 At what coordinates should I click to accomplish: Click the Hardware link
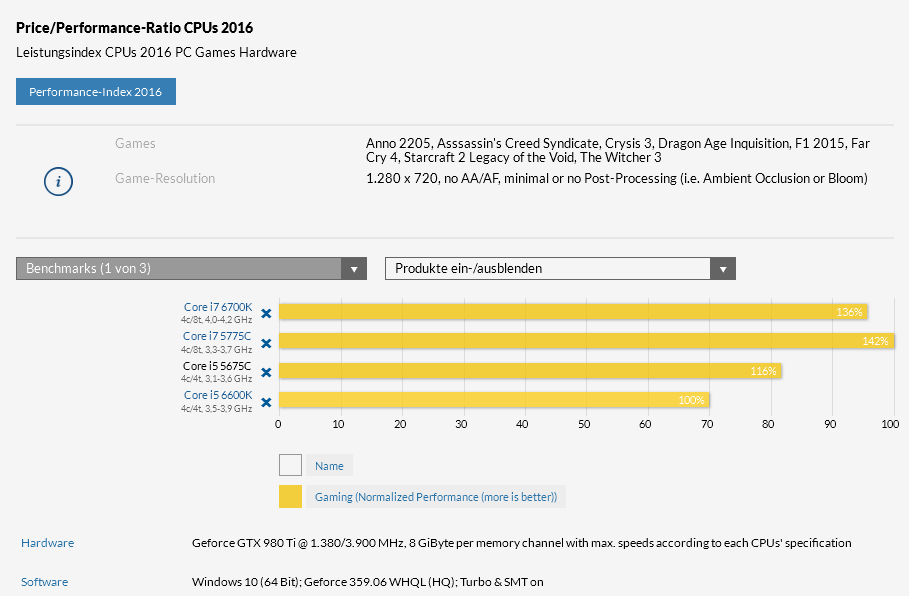tap(48, 543)
